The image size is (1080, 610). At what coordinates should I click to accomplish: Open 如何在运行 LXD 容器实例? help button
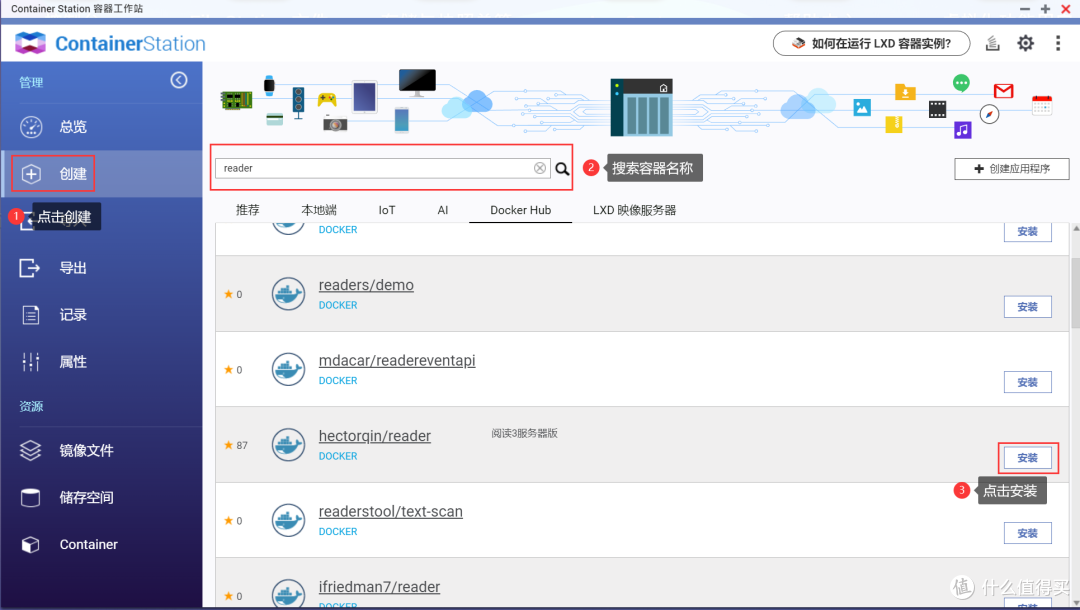coord(871,43)
